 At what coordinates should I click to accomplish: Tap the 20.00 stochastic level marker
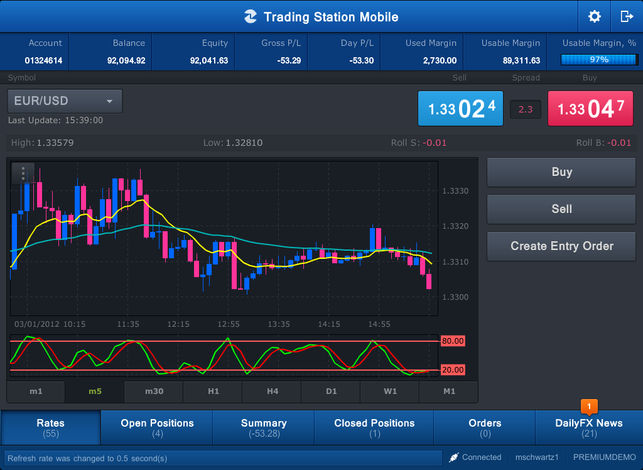453,370
